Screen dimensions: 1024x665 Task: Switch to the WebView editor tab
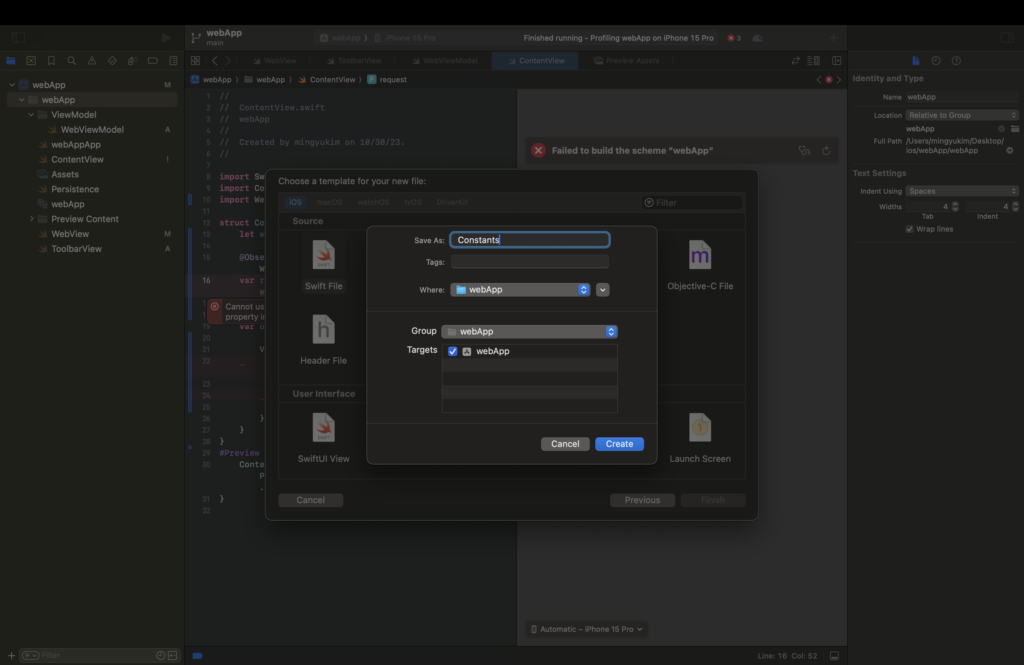275,61
